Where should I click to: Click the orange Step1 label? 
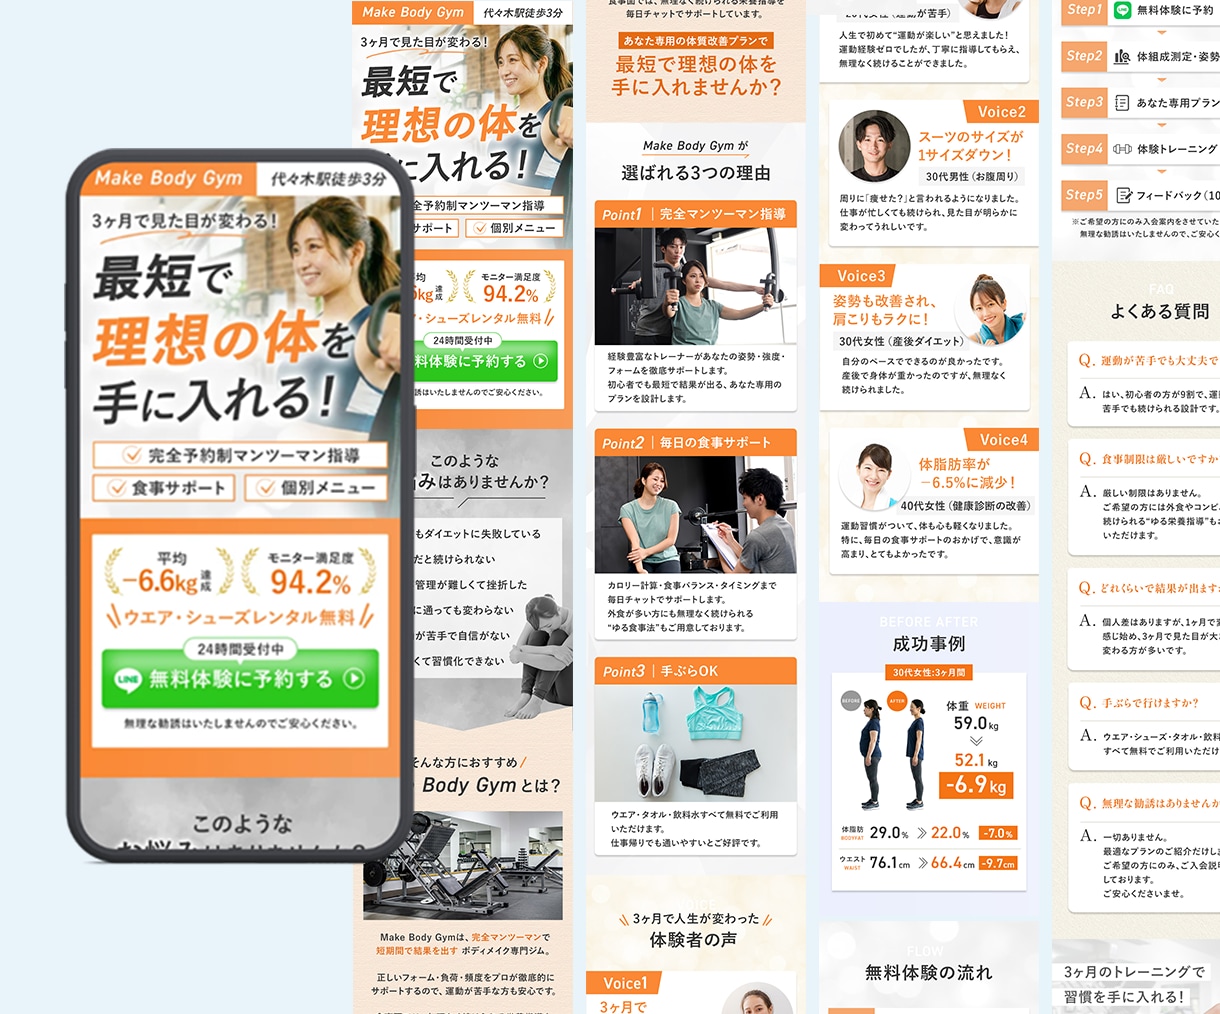(1084, 10)
